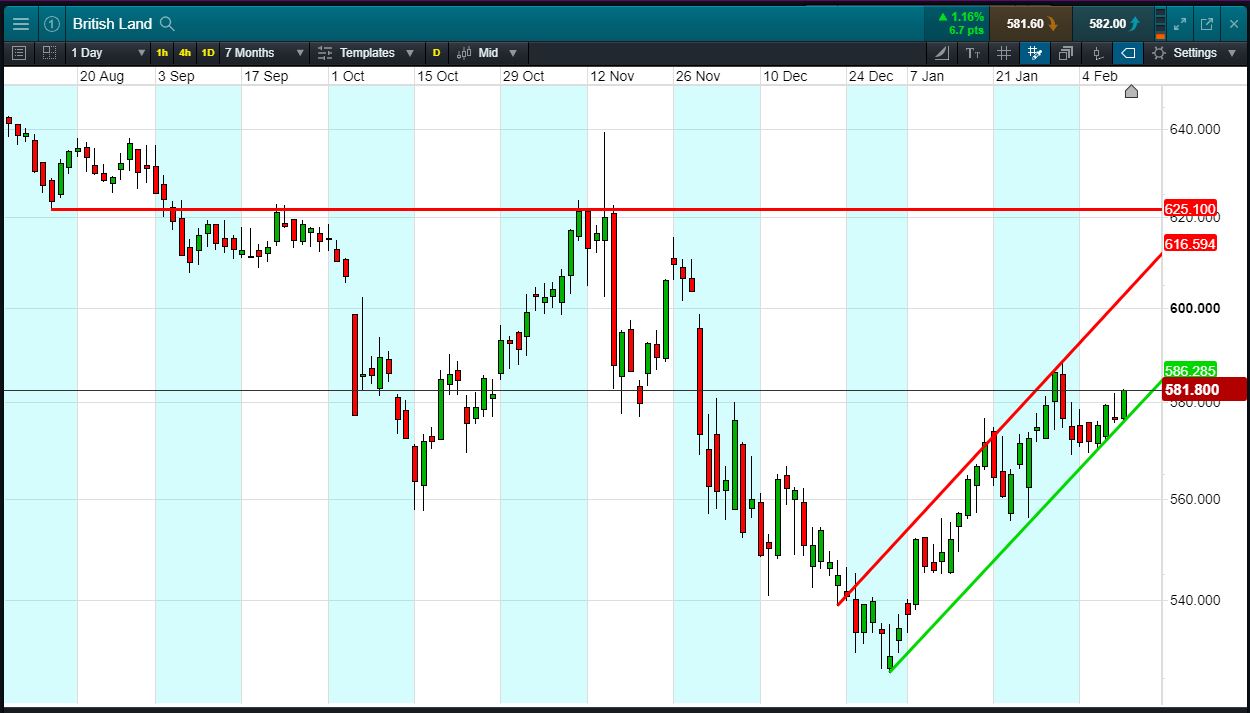Screen dimensions: 1250x713
Task: Click the search magnifier beside British Land
Action: click(167, 24)
